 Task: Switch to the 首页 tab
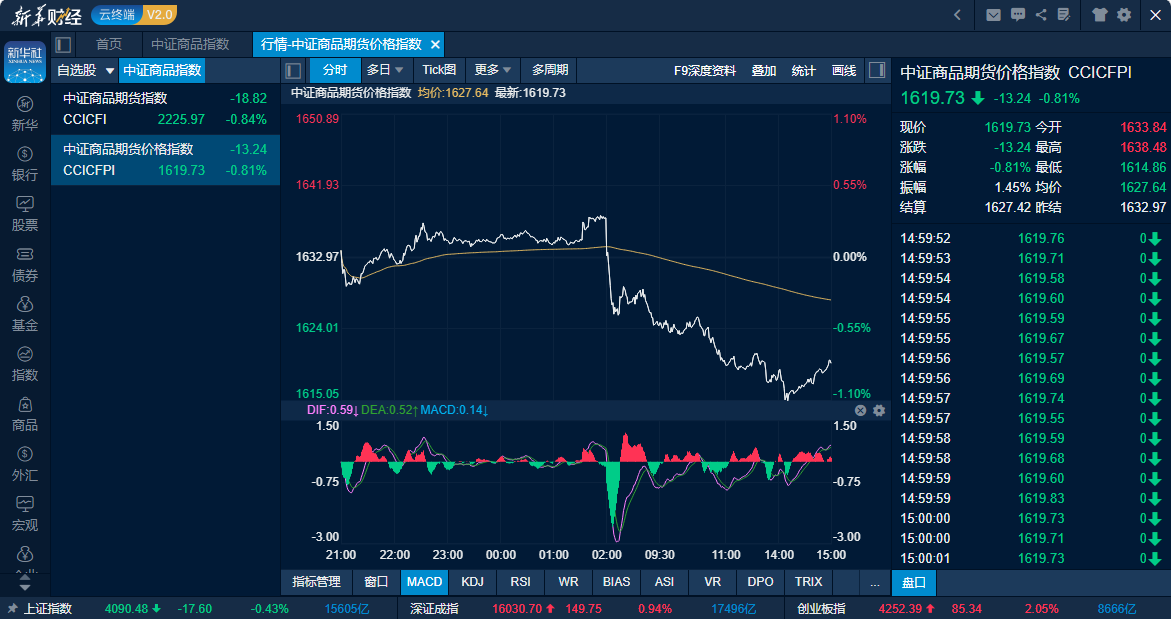[109, 44]
